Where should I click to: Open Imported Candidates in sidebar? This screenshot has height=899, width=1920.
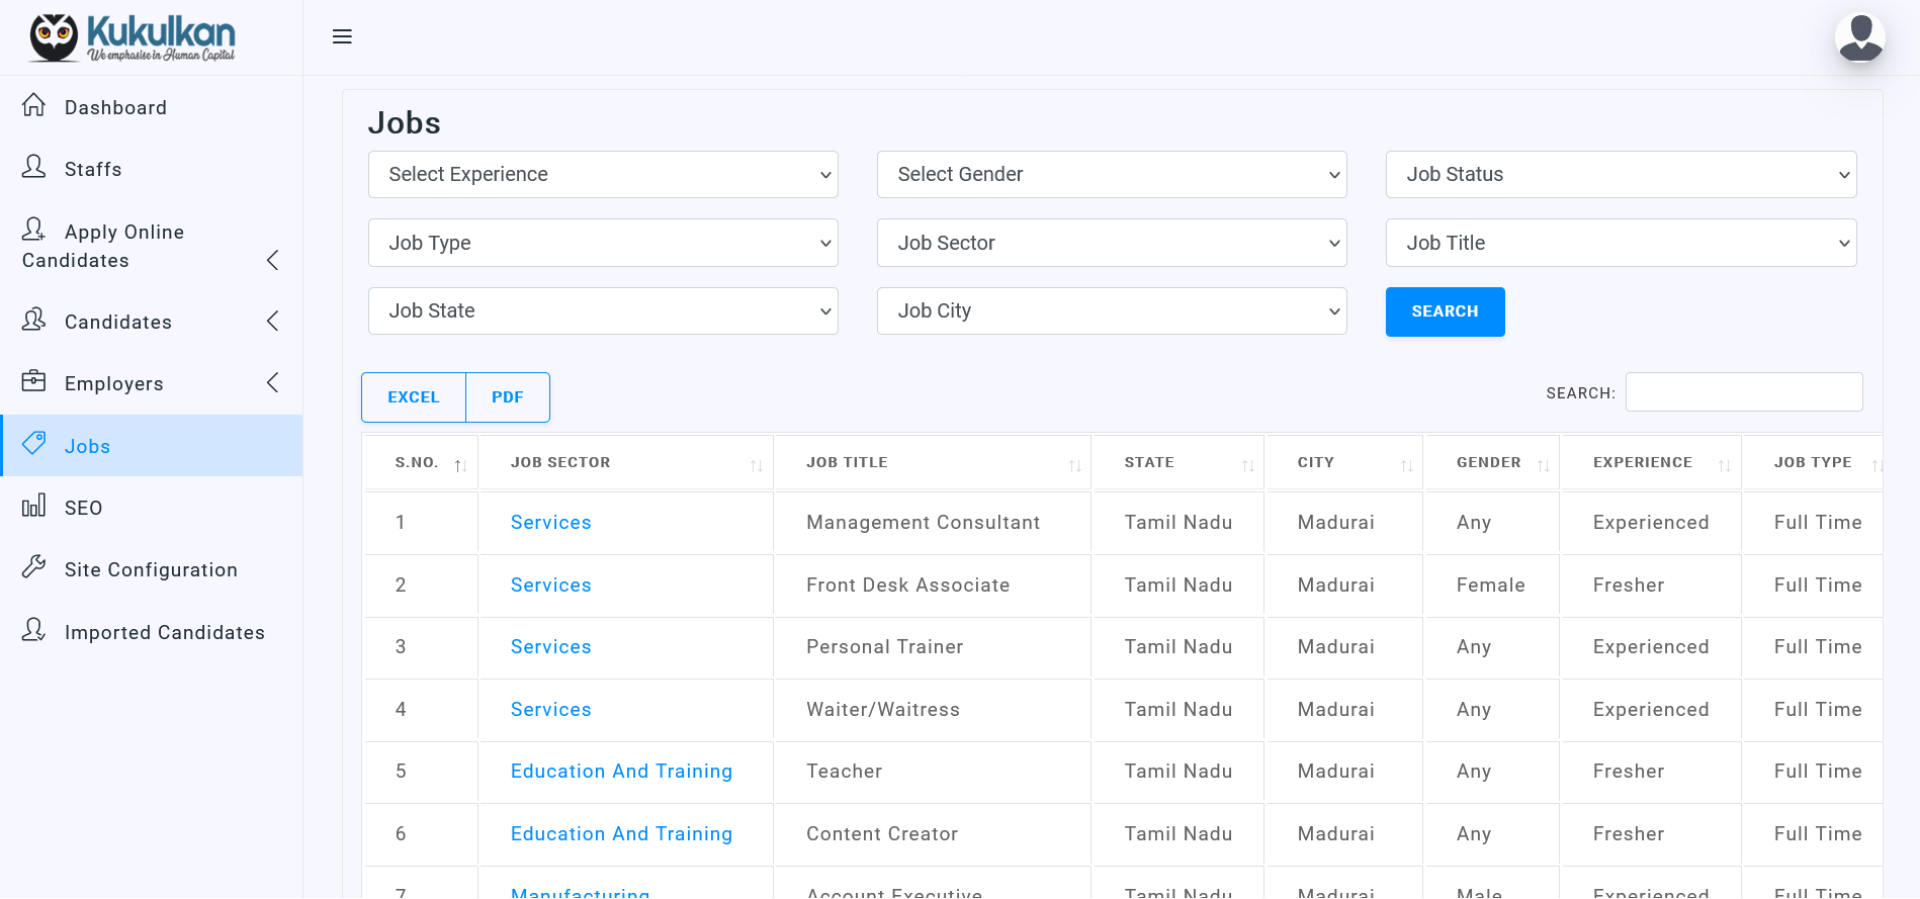[164, 633]
